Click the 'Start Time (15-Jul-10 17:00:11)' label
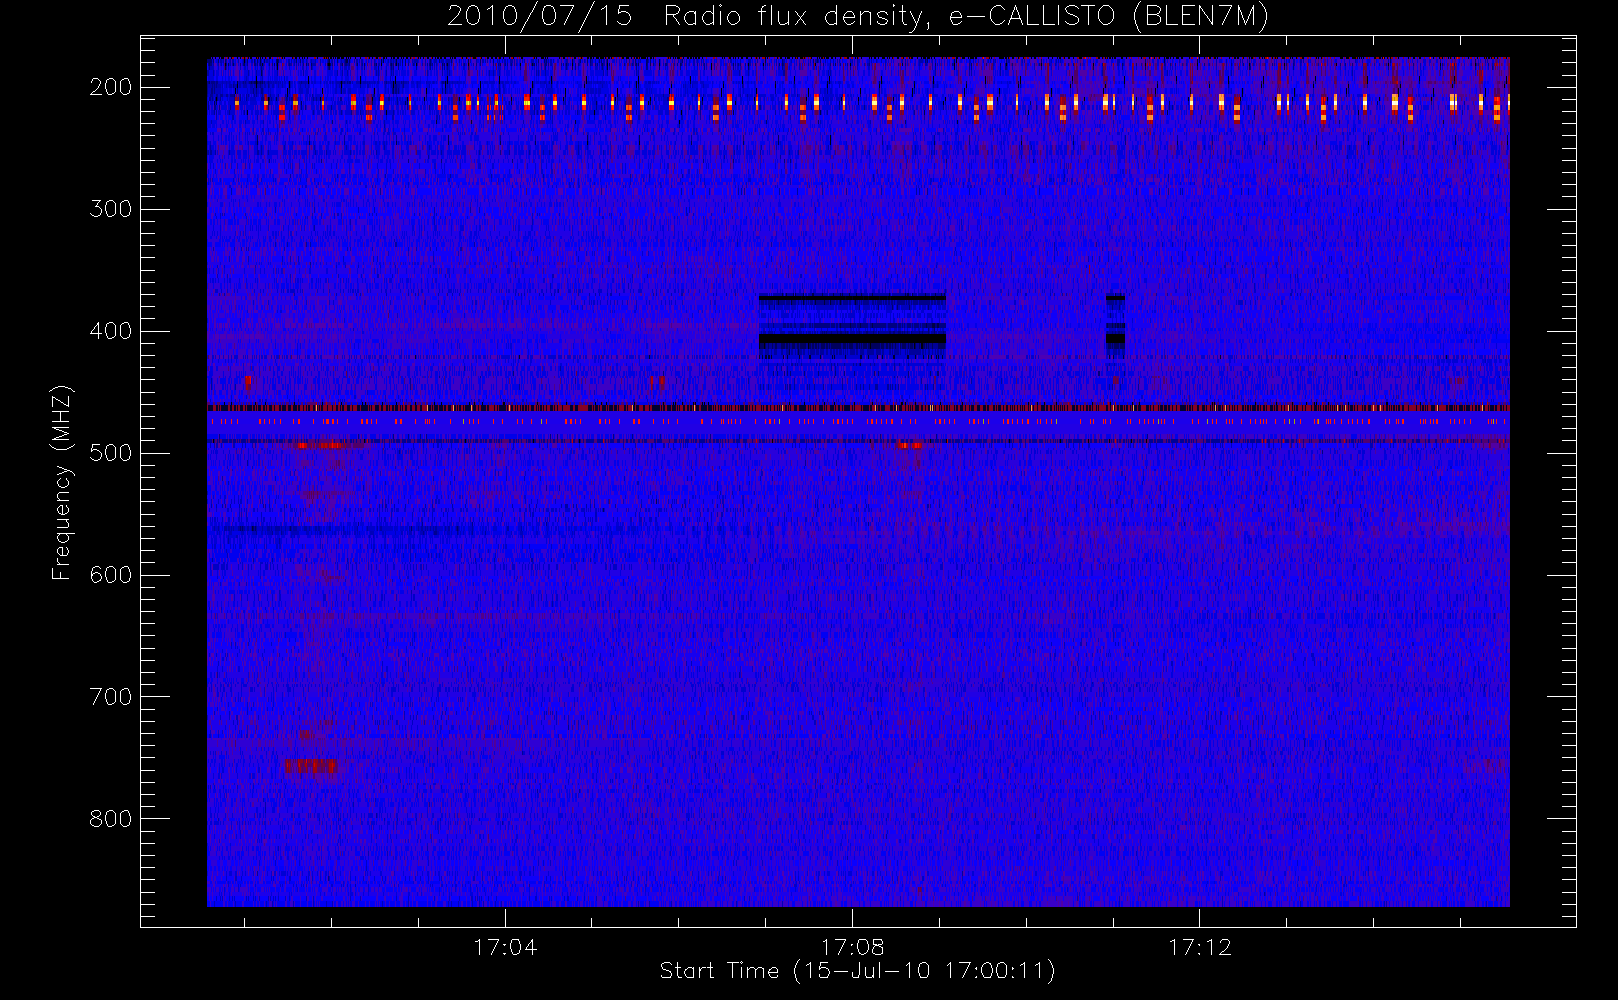 (858, 970)
